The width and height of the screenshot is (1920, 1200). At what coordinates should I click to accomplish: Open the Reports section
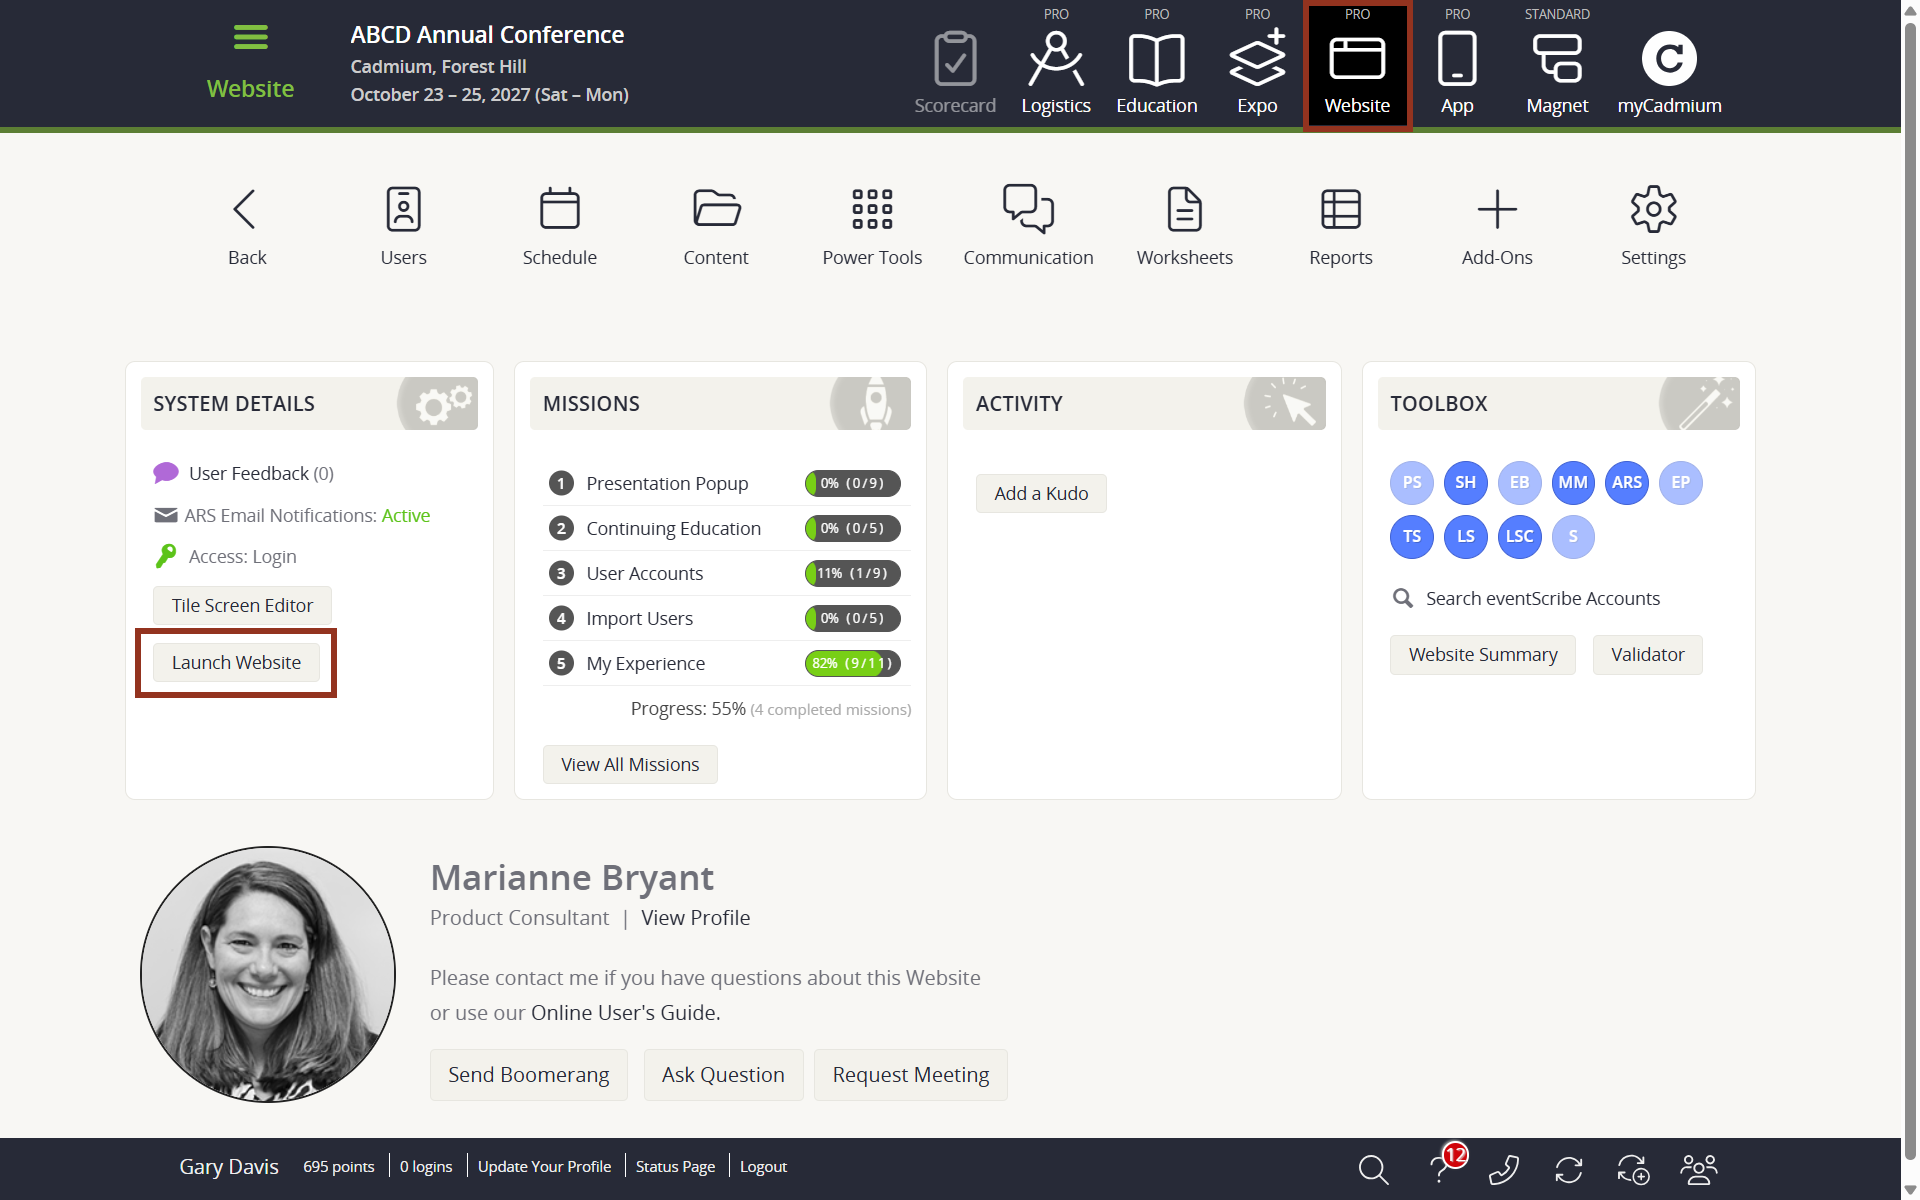coord(1340,222)
